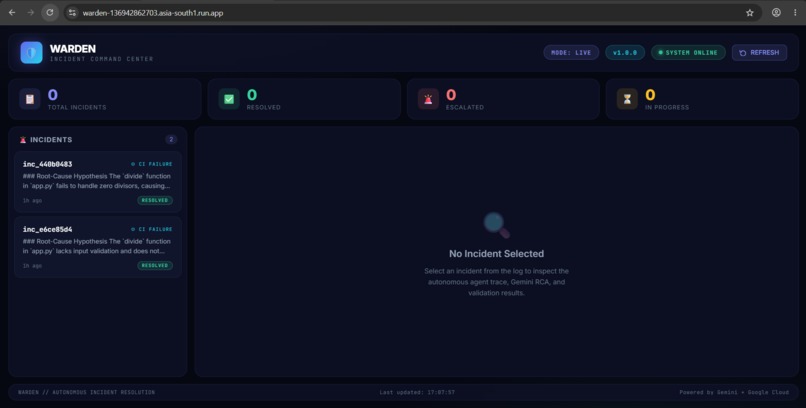Viewport: 806px width, 408px height.
Task: Open the browser profile icon
Action: tap(776, 13)
